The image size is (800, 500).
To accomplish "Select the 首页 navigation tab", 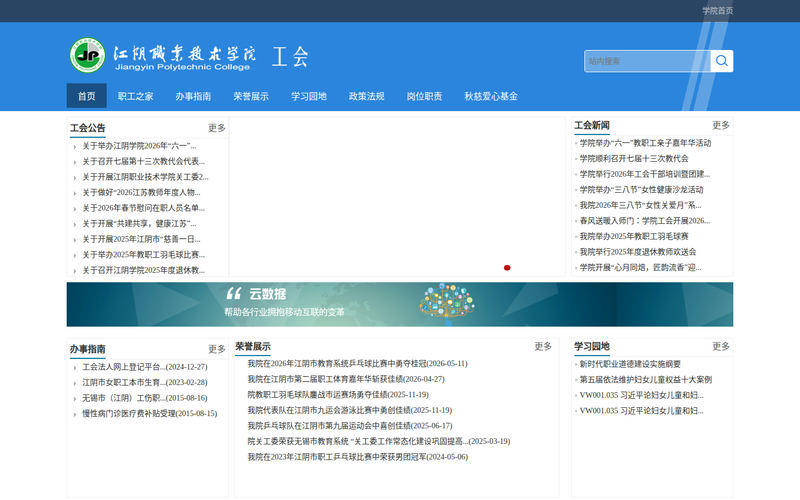I will point(86,96).
